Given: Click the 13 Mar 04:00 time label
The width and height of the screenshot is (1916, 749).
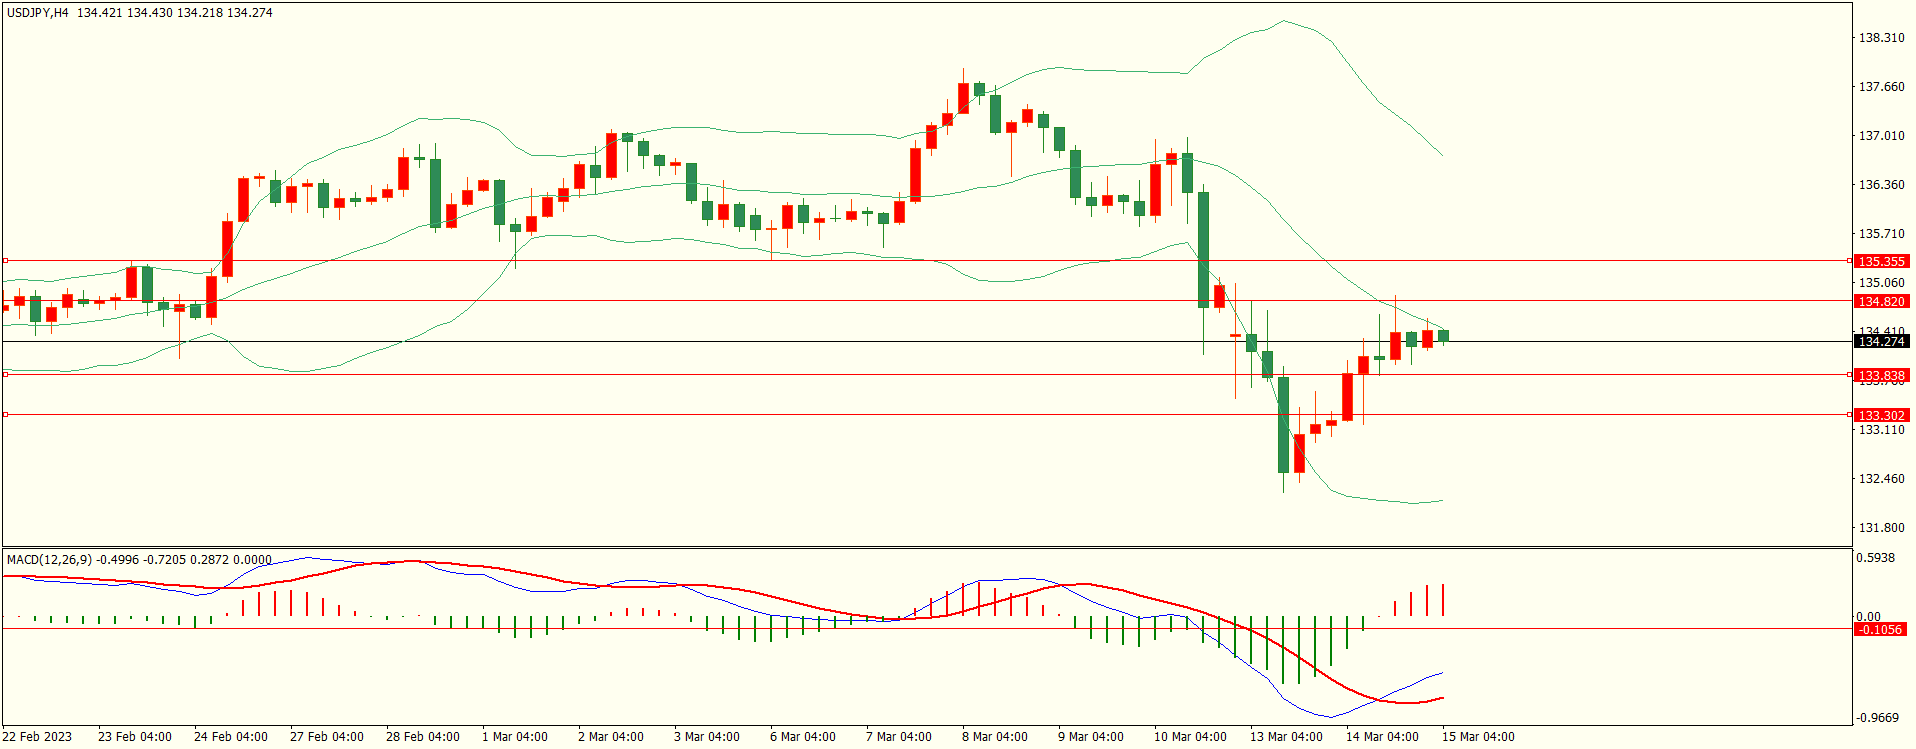Looking at the screenshot, I should (1286, 737).
